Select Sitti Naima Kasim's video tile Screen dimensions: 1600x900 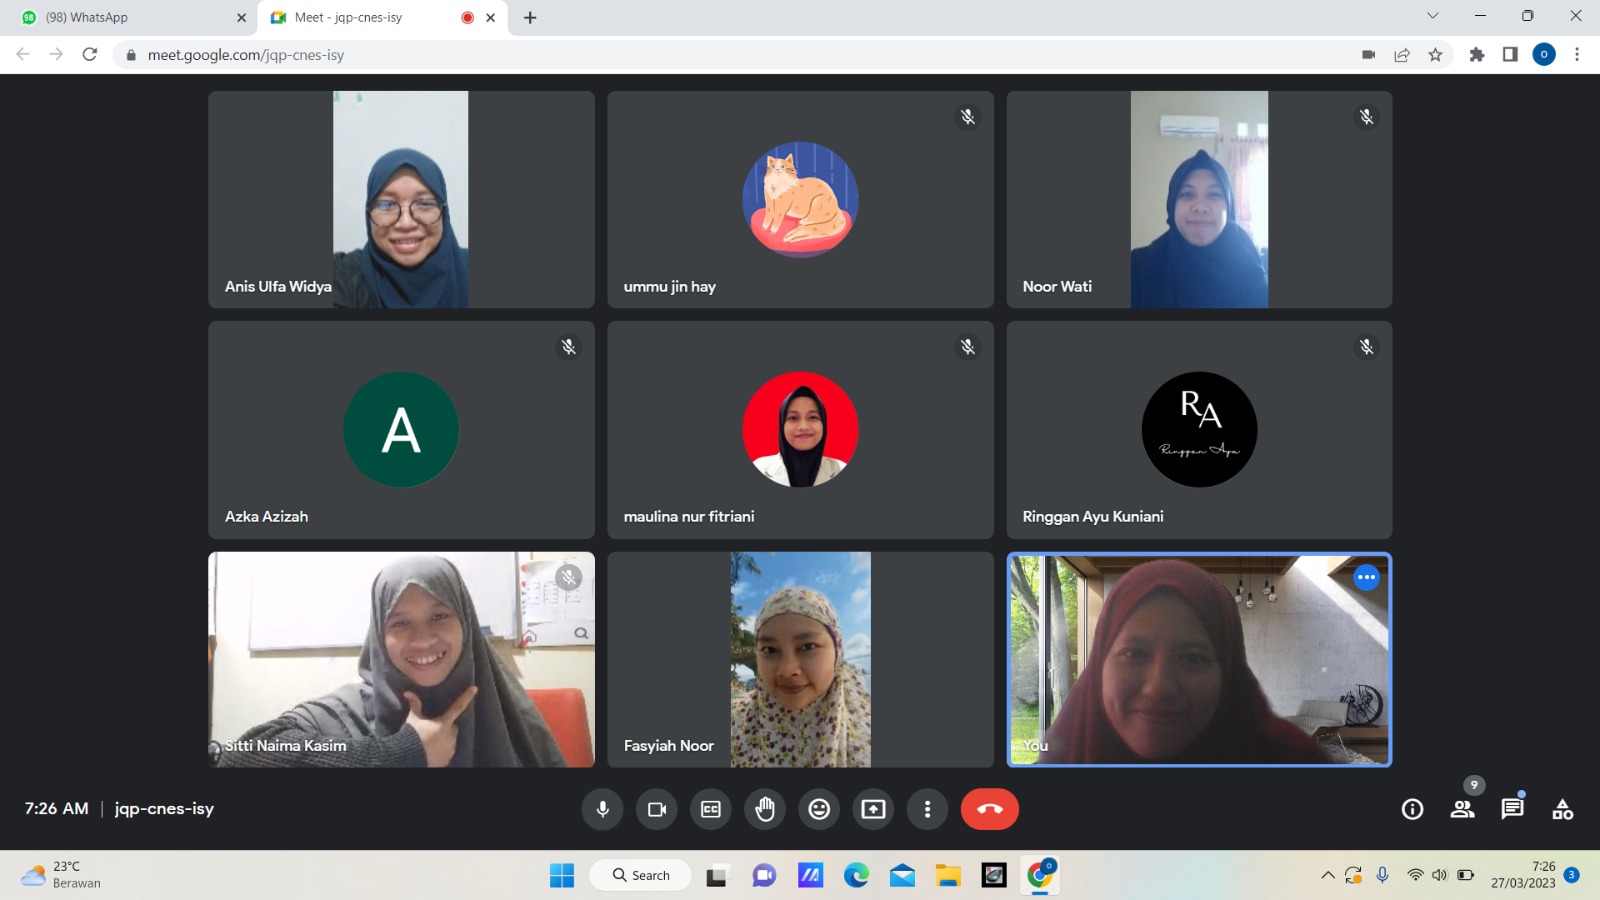click(401, 660)
